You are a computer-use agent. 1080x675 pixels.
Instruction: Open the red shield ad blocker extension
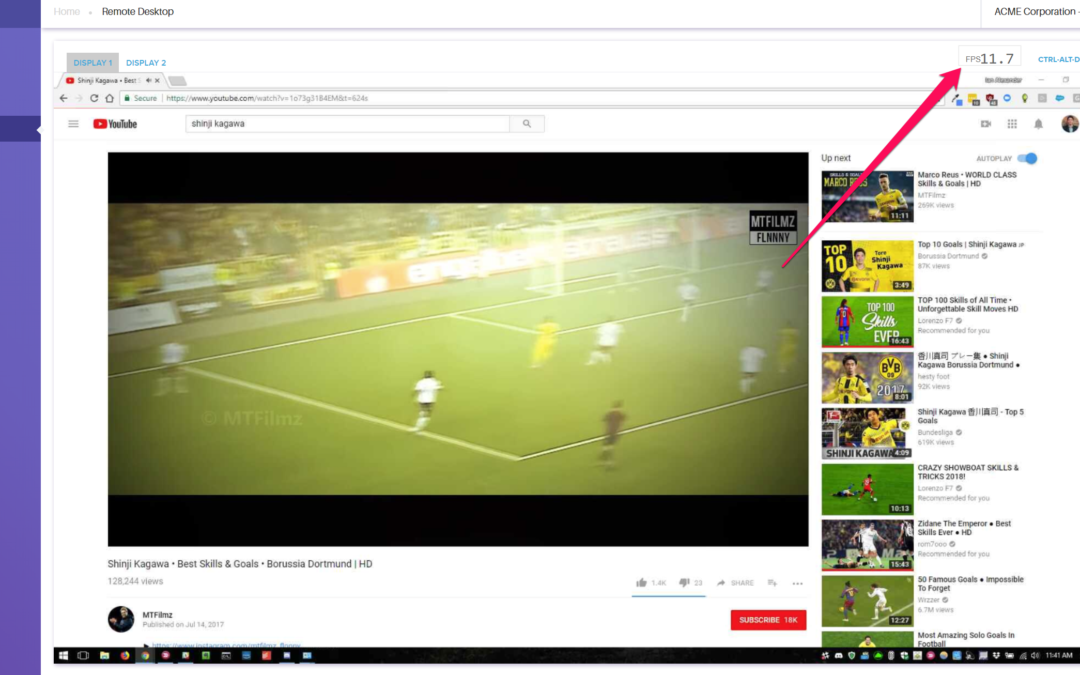tap(990, 99)
